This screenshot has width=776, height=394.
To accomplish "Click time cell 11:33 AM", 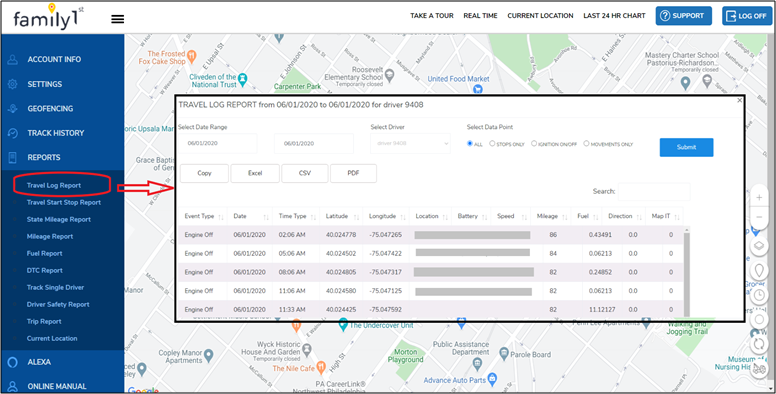I will (x=292, y=309).
